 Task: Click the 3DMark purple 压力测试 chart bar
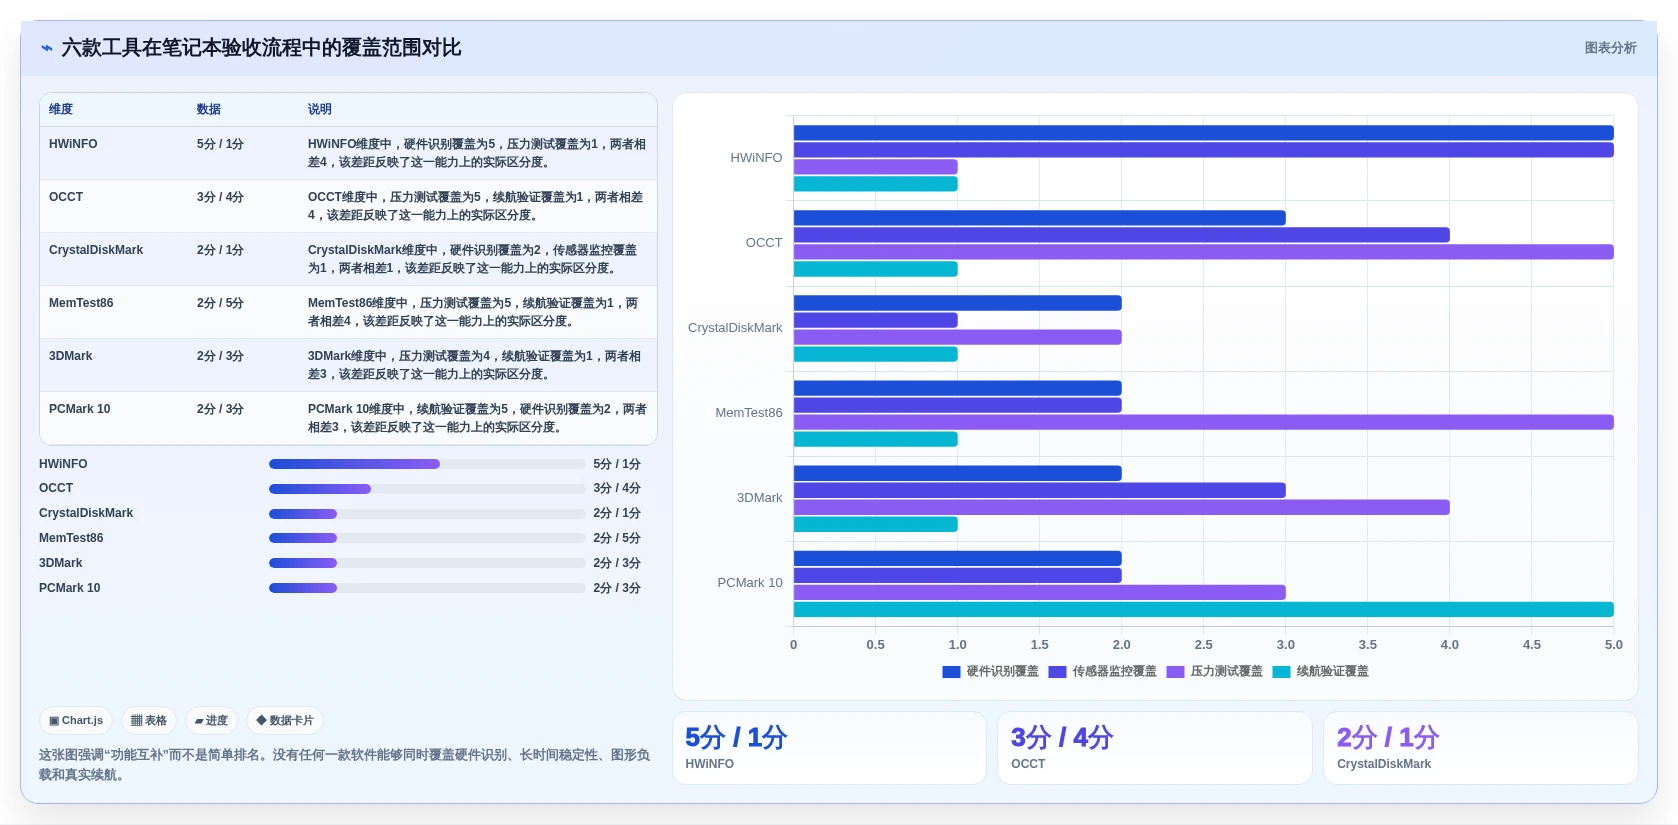tap(1122, 507)
